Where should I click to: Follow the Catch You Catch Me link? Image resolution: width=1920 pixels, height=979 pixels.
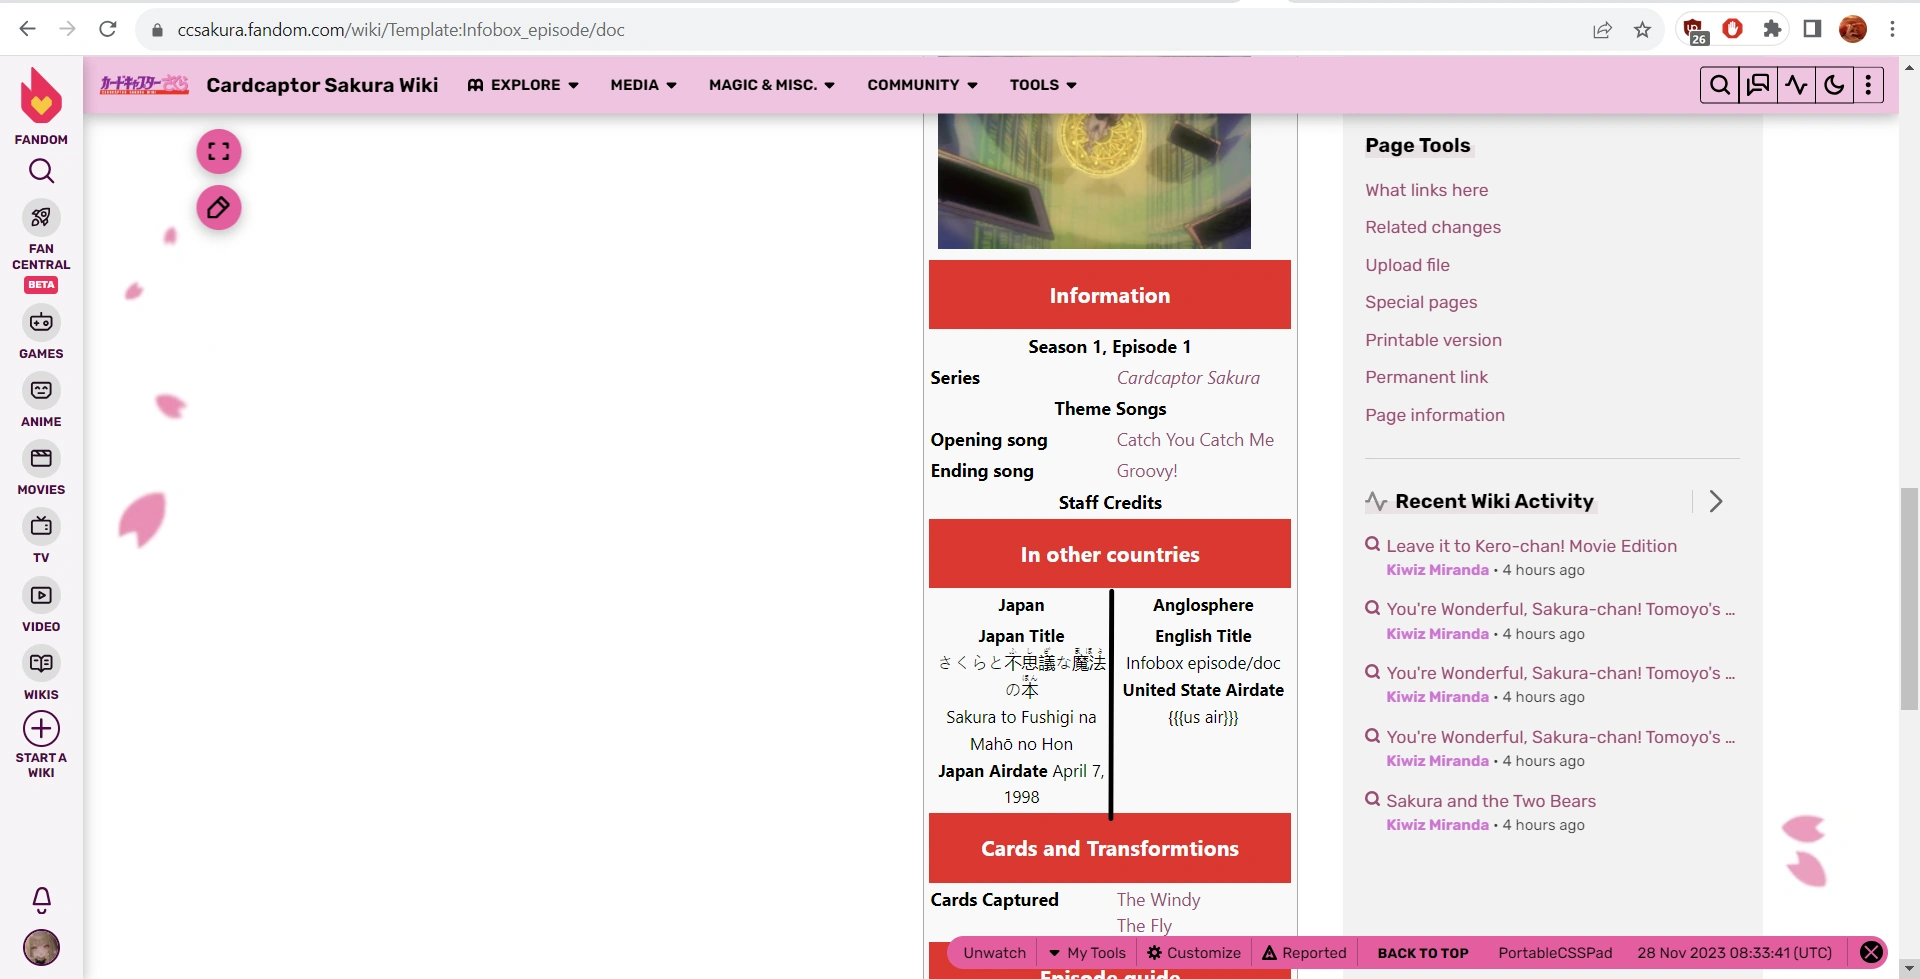(1194, 439)
